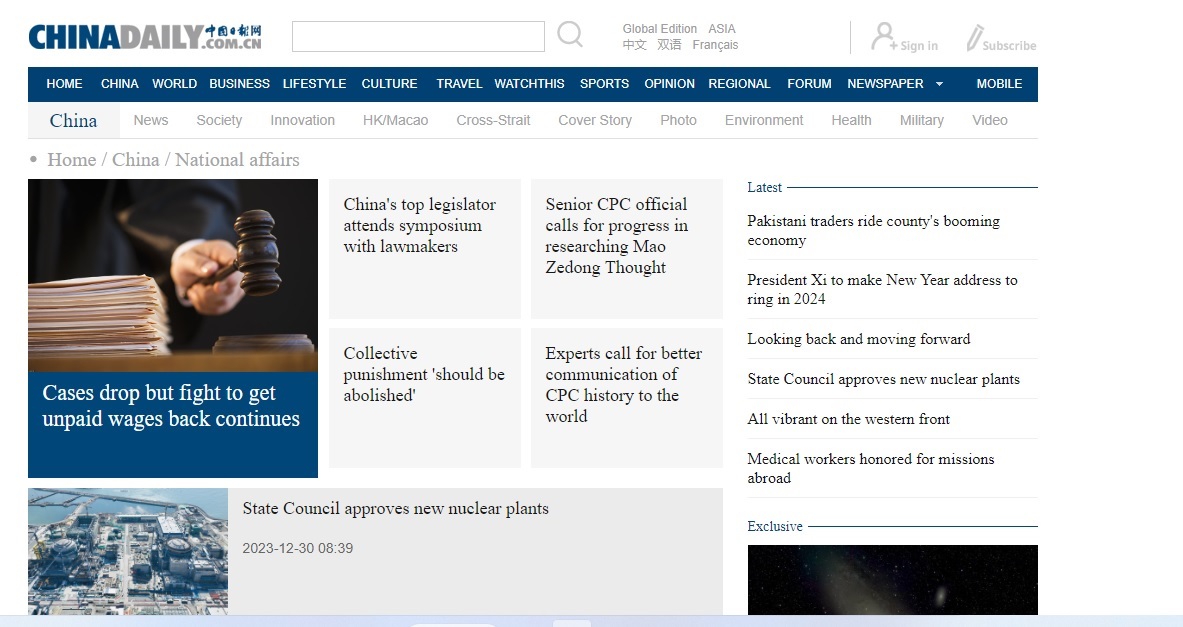1183x627 pixels.
Task: Switch to the Français edition
Action: pos(715,45)
